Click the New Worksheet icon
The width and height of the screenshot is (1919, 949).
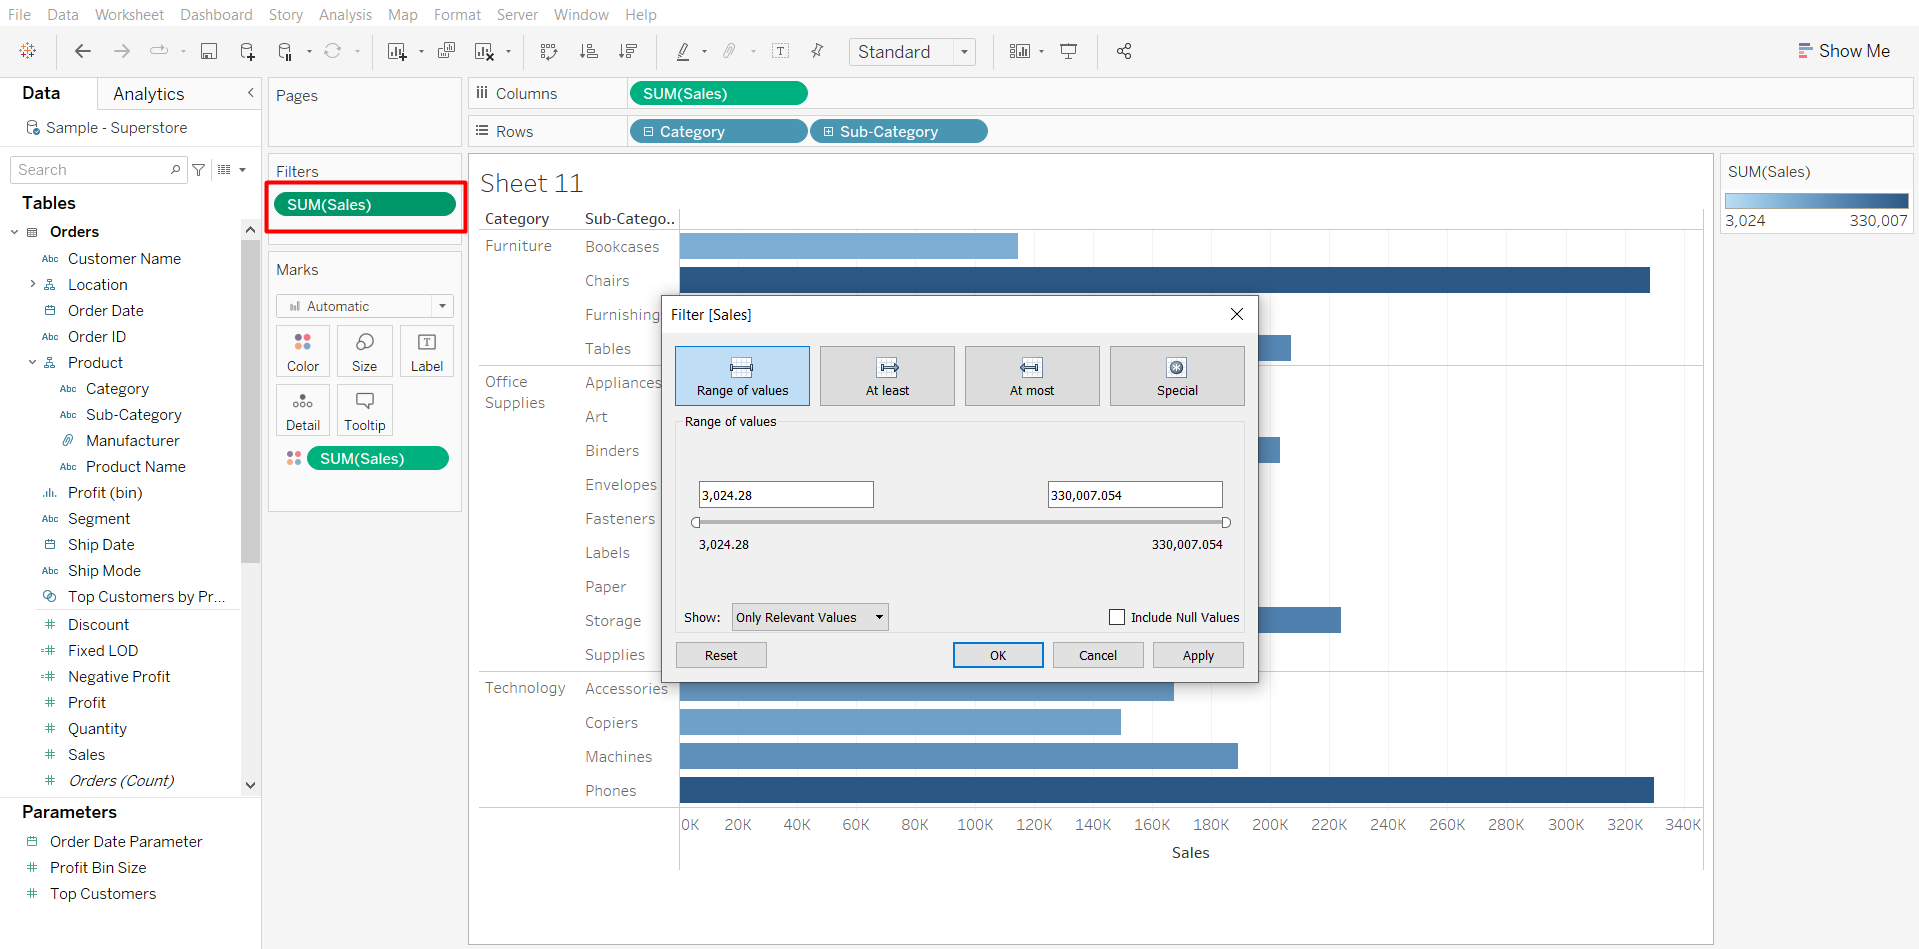tap(397, 51)
